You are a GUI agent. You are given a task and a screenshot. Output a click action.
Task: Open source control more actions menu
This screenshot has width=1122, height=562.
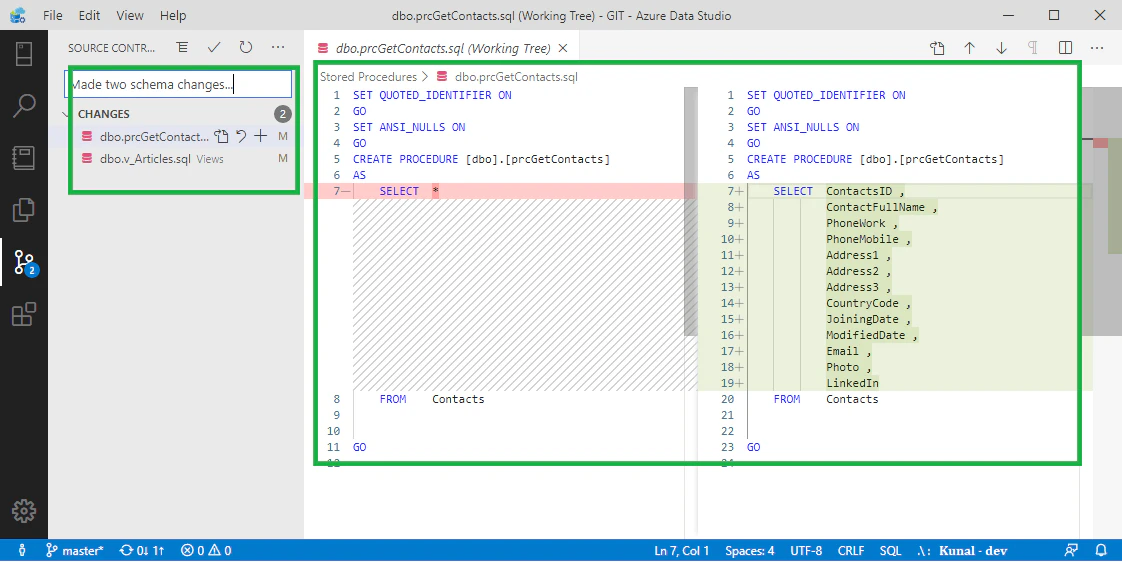click(x=278, y=47)
